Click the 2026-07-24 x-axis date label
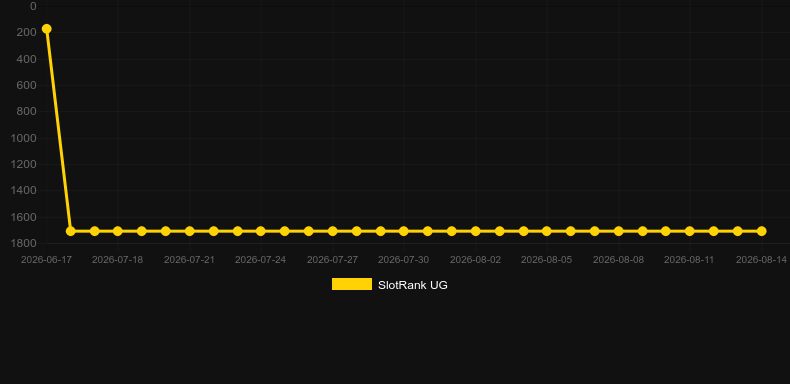This screenshot has height=384, width=790. click(x=260, y=260)
